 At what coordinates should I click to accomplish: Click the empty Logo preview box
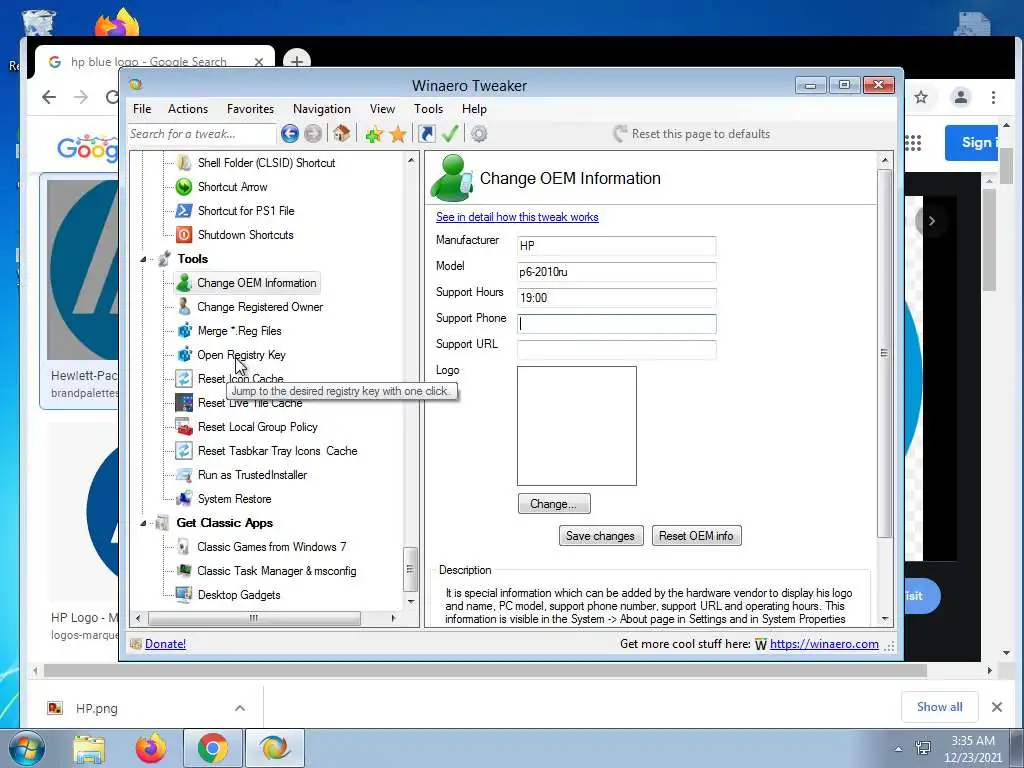coord(577,426)
